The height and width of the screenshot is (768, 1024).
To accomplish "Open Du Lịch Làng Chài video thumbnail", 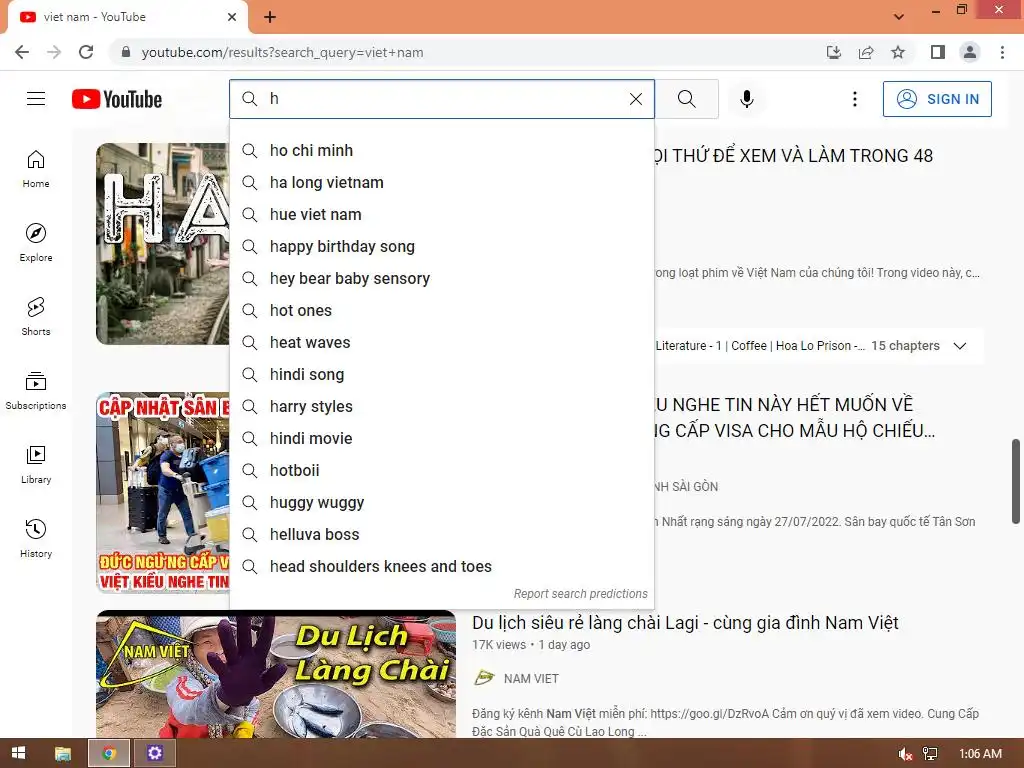I will 276,674.
